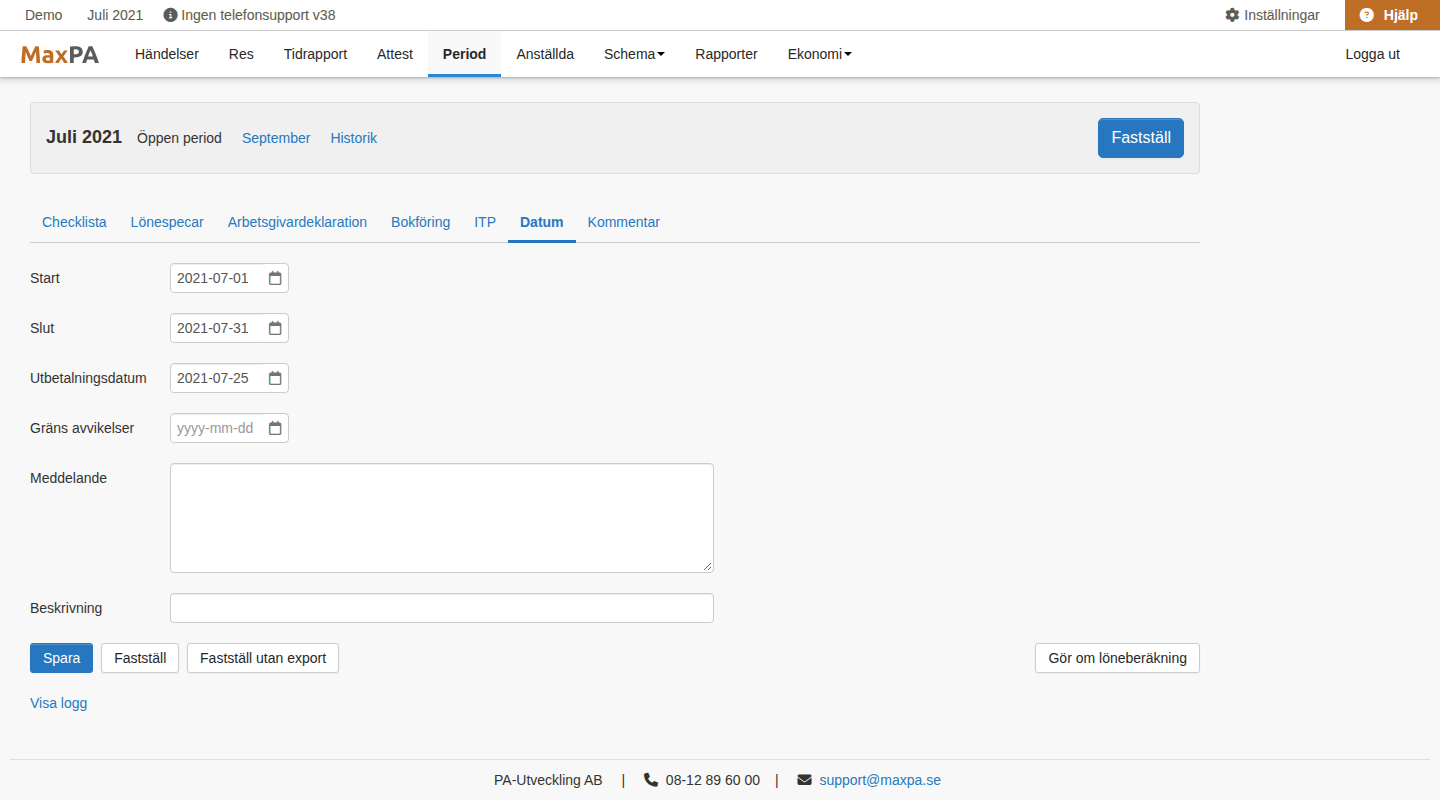Open the Bokföring tab
The height and width of the screenshot is (800, 1440).
(420, 222)
